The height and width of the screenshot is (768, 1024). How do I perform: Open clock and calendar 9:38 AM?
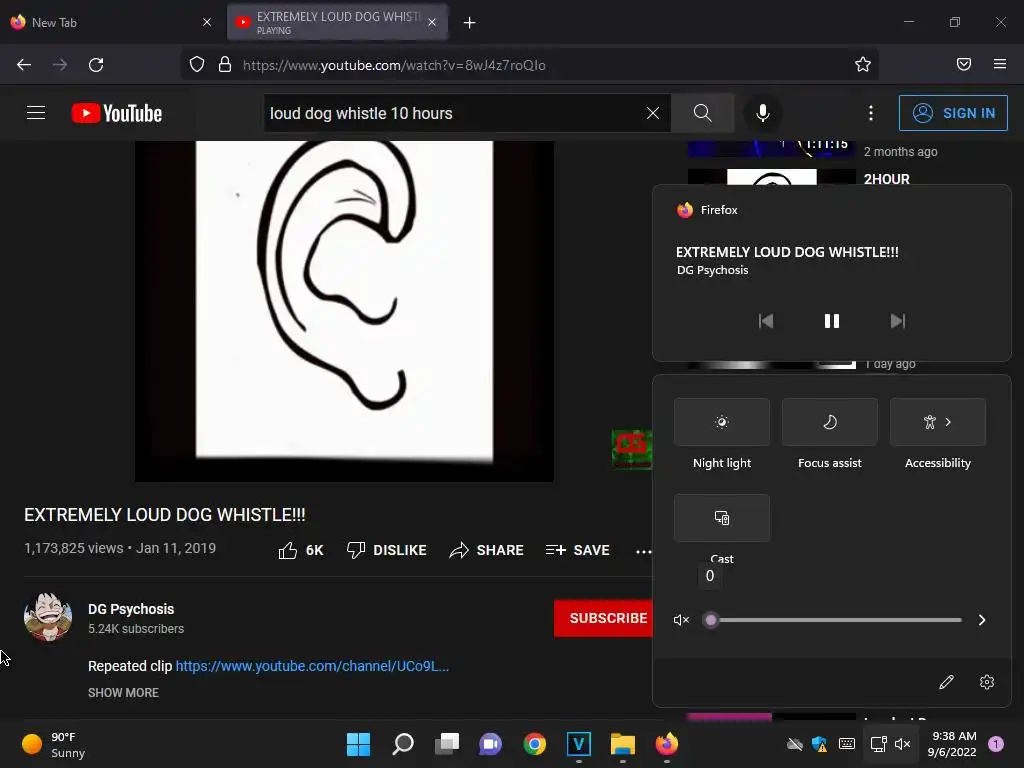pyautogui.click(x=952, y=744)
